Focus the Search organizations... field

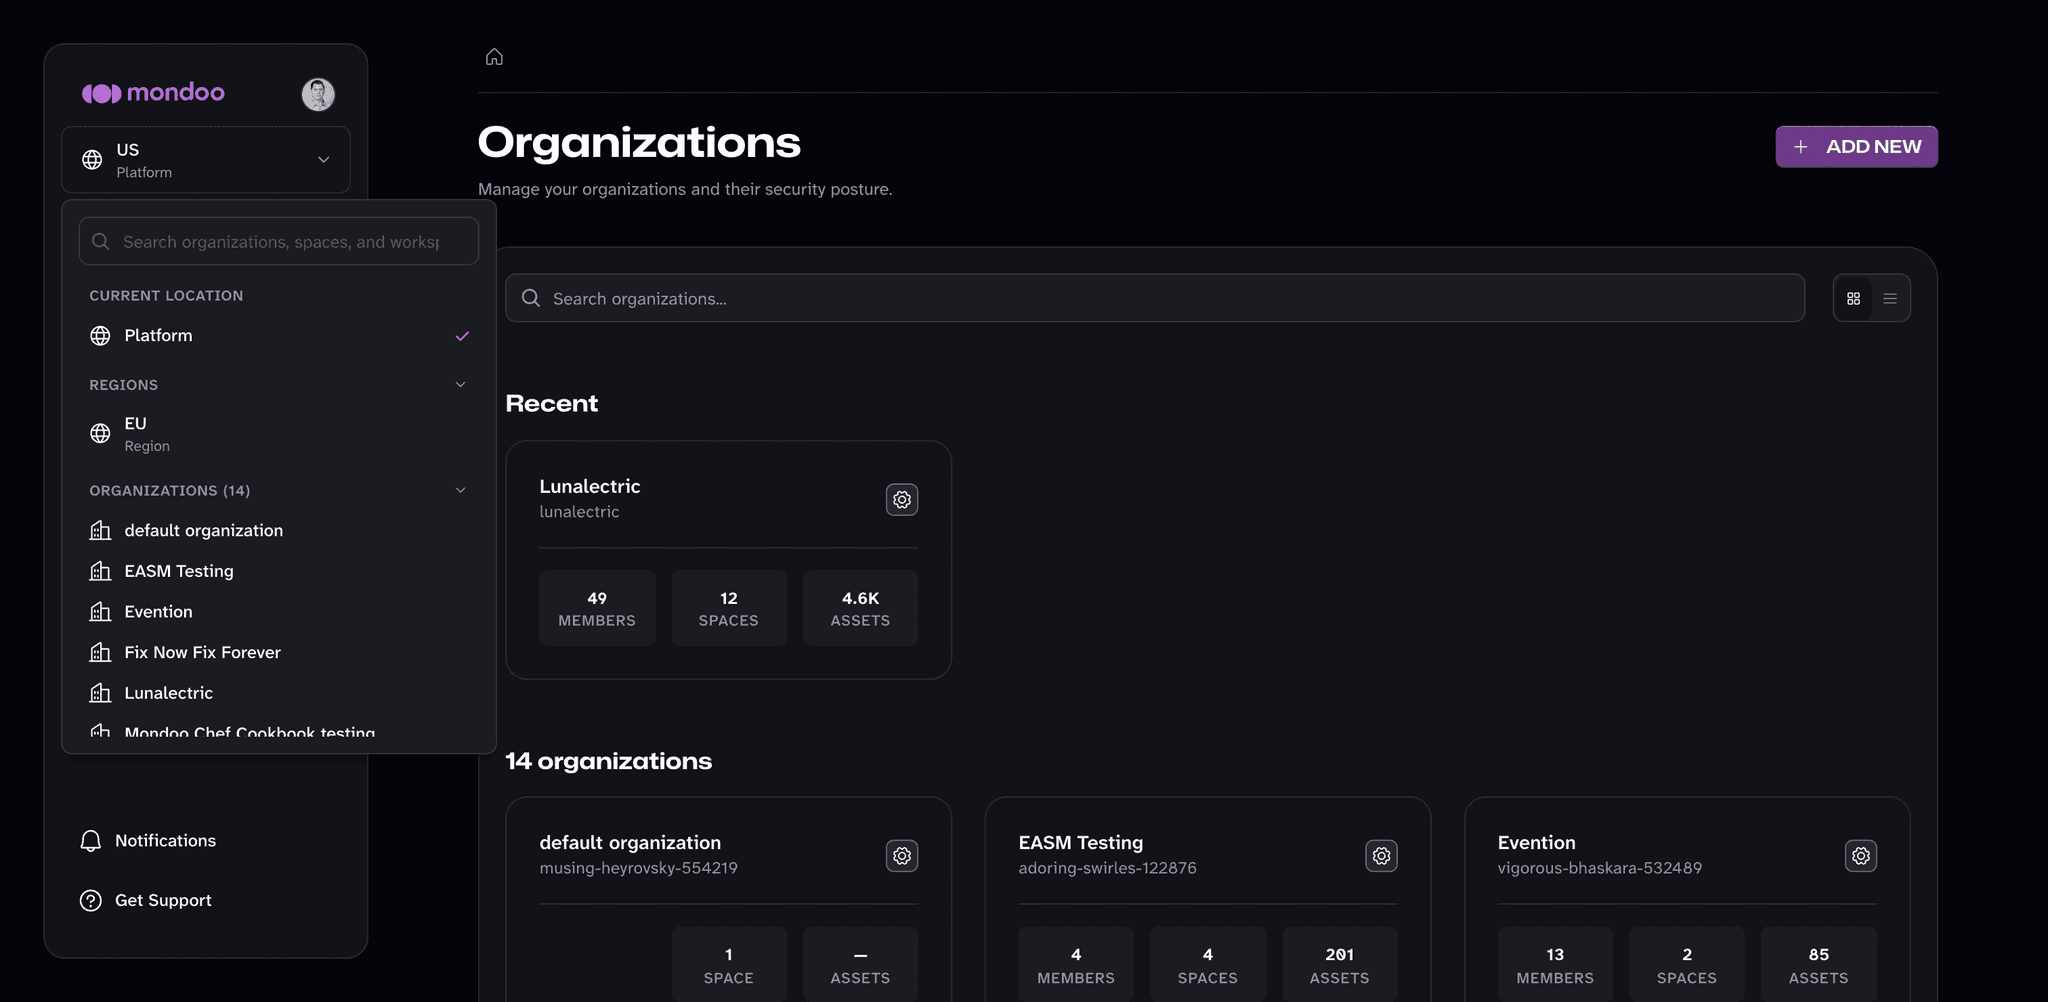(x=1155, y=298)
